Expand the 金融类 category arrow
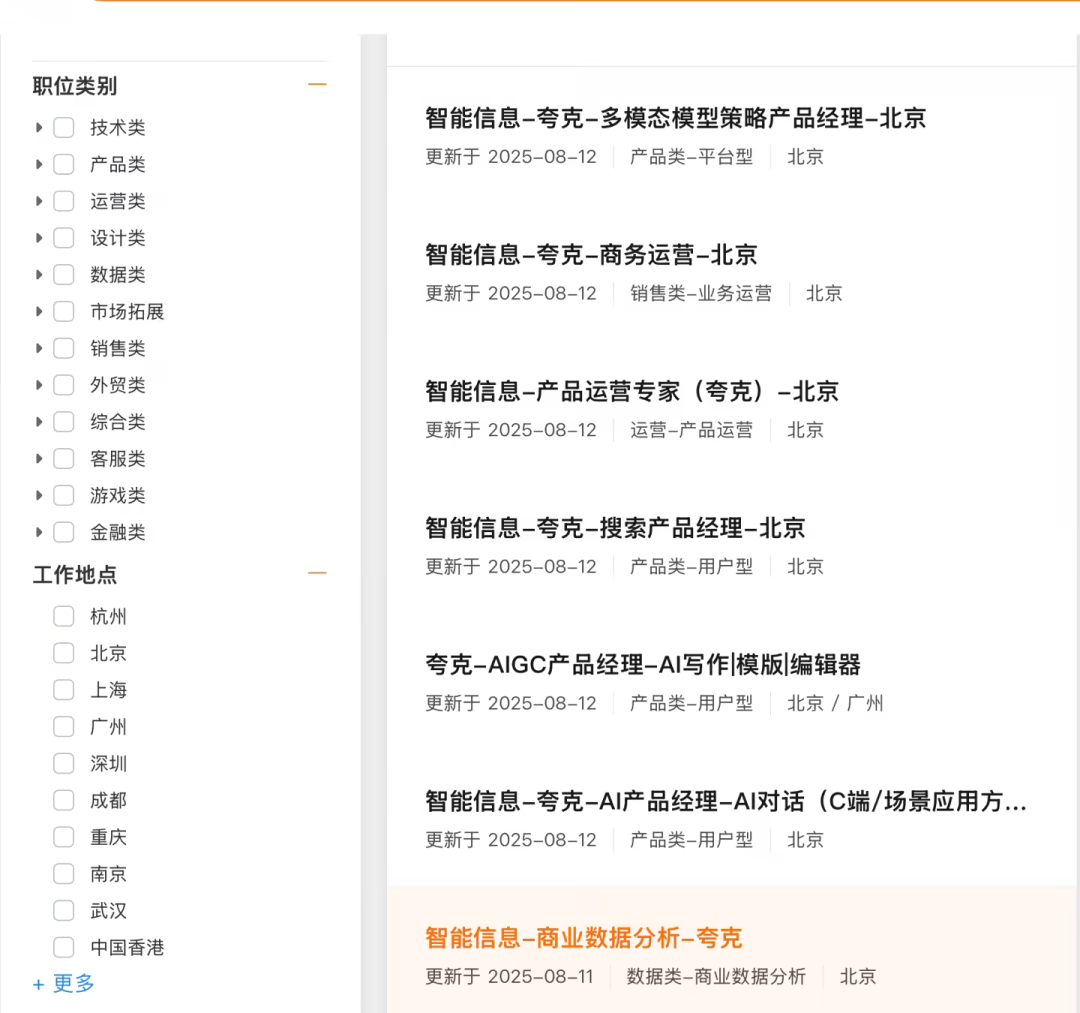Image resolution: width=1080 pixels, height=1013 pixels. pos(39,532)
